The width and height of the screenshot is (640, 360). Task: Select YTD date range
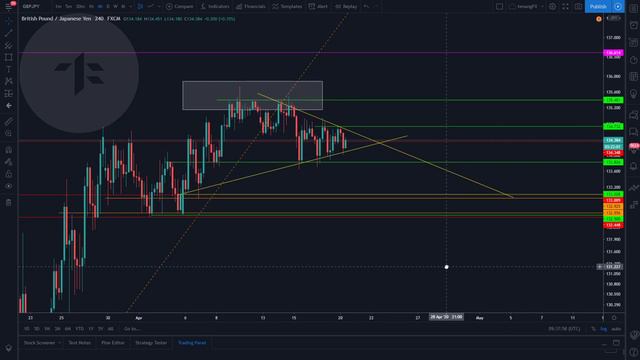tap(79, 329)
